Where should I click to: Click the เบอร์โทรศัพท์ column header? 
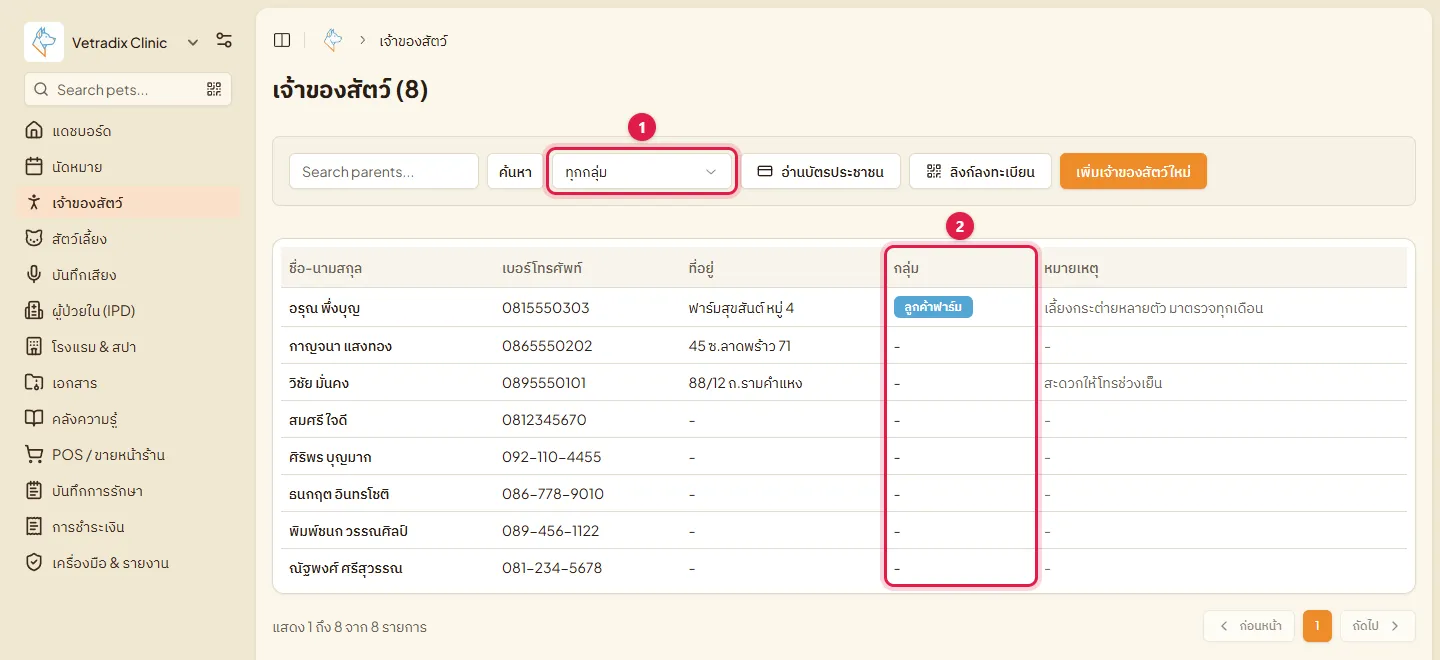(542, 269)
